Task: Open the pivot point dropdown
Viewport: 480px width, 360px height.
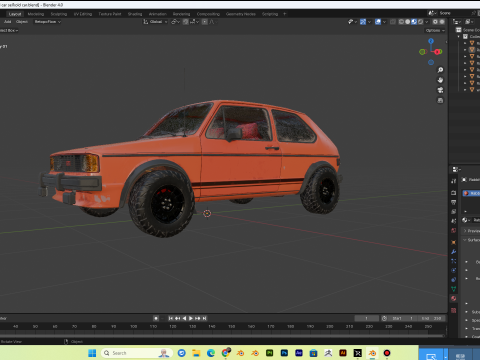Action: pos(175,22)
